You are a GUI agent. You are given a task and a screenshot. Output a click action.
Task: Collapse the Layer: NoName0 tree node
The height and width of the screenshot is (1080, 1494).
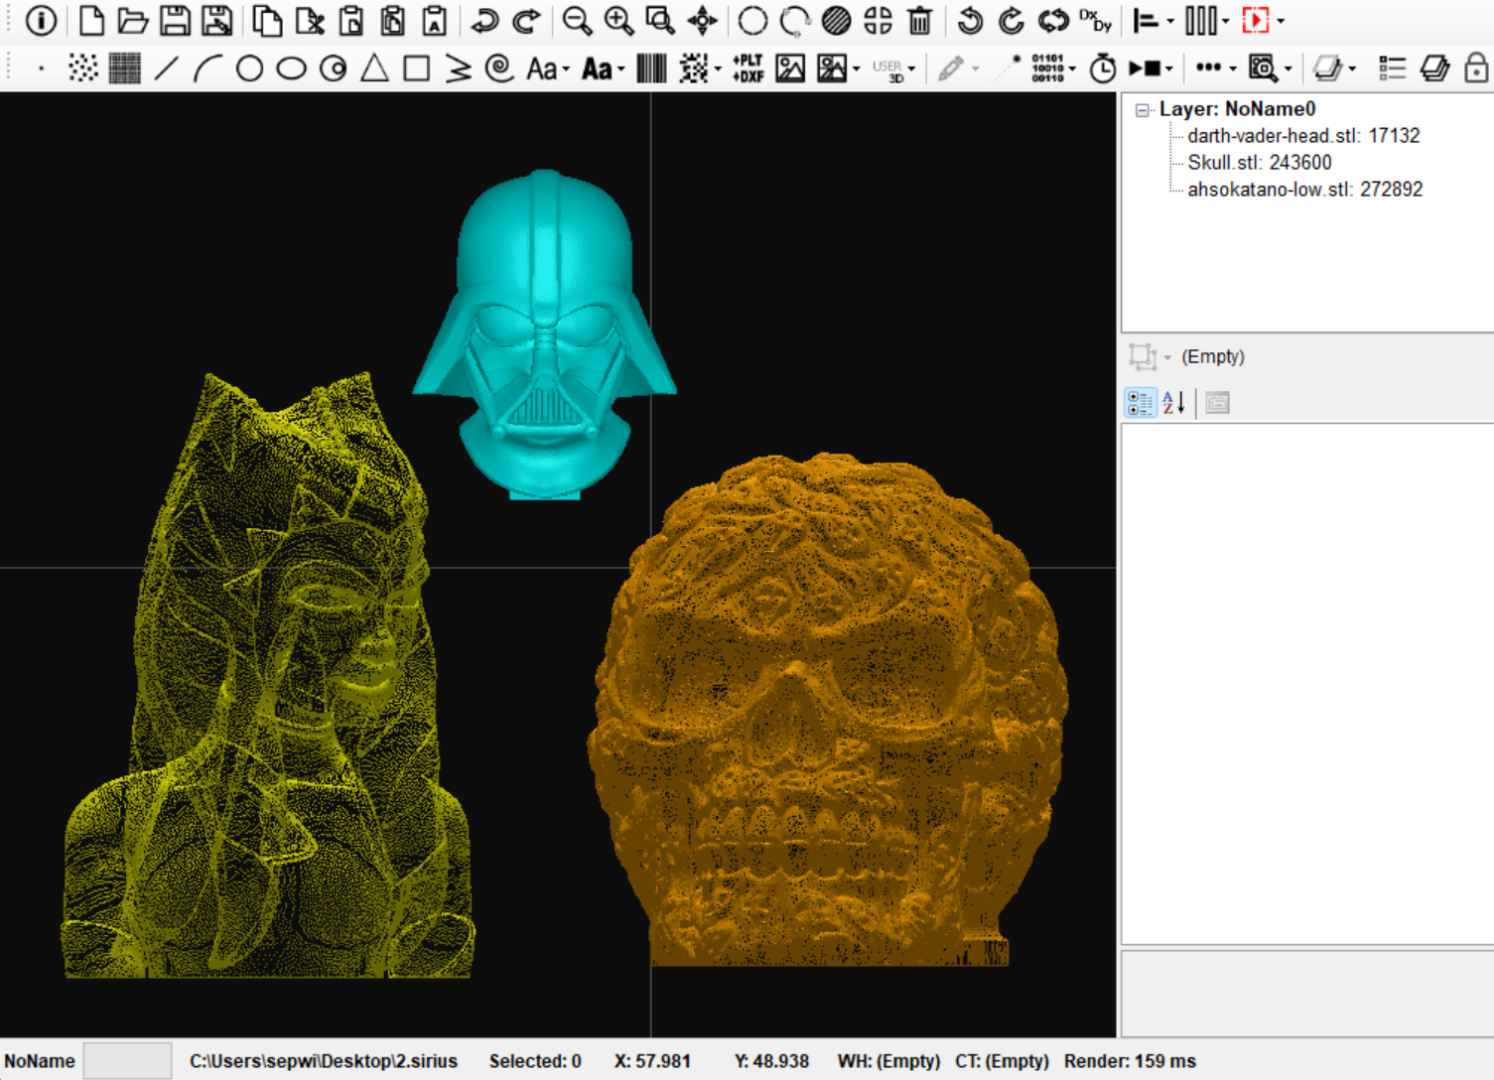1142,110
